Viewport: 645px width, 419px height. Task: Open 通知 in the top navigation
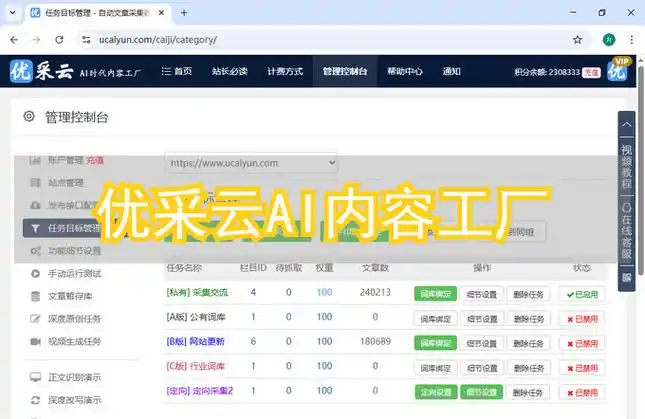pos(451,71)
